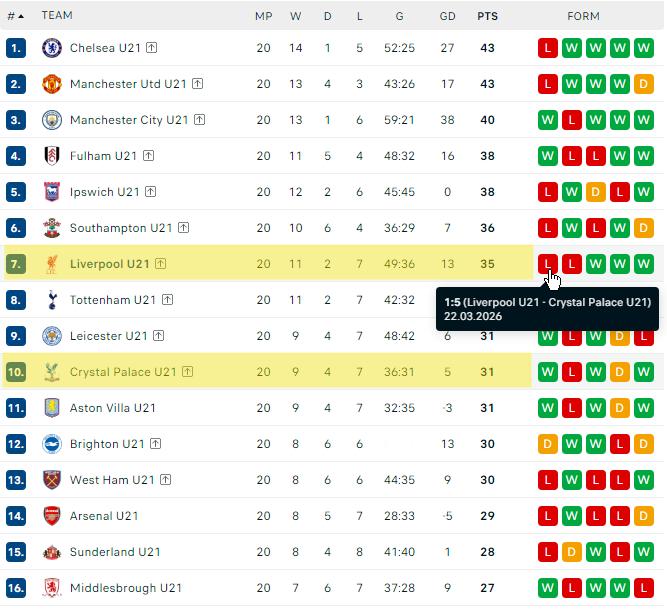The image size is (667, 609).
Task: Click the MP column header
Action: pyautogui.click(x=264, y=16)
